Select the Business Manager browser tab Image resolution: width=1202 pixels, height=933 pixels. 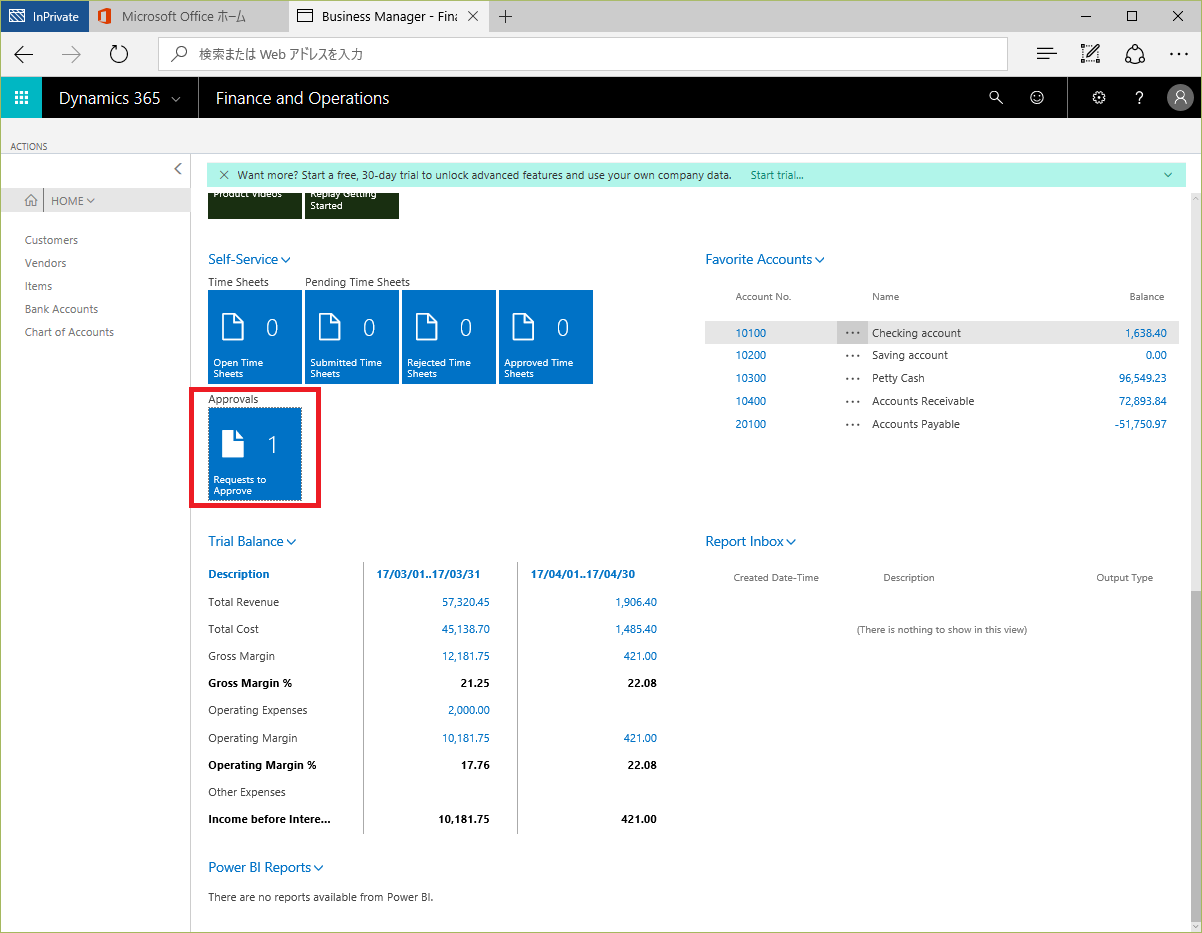point(388,16)
